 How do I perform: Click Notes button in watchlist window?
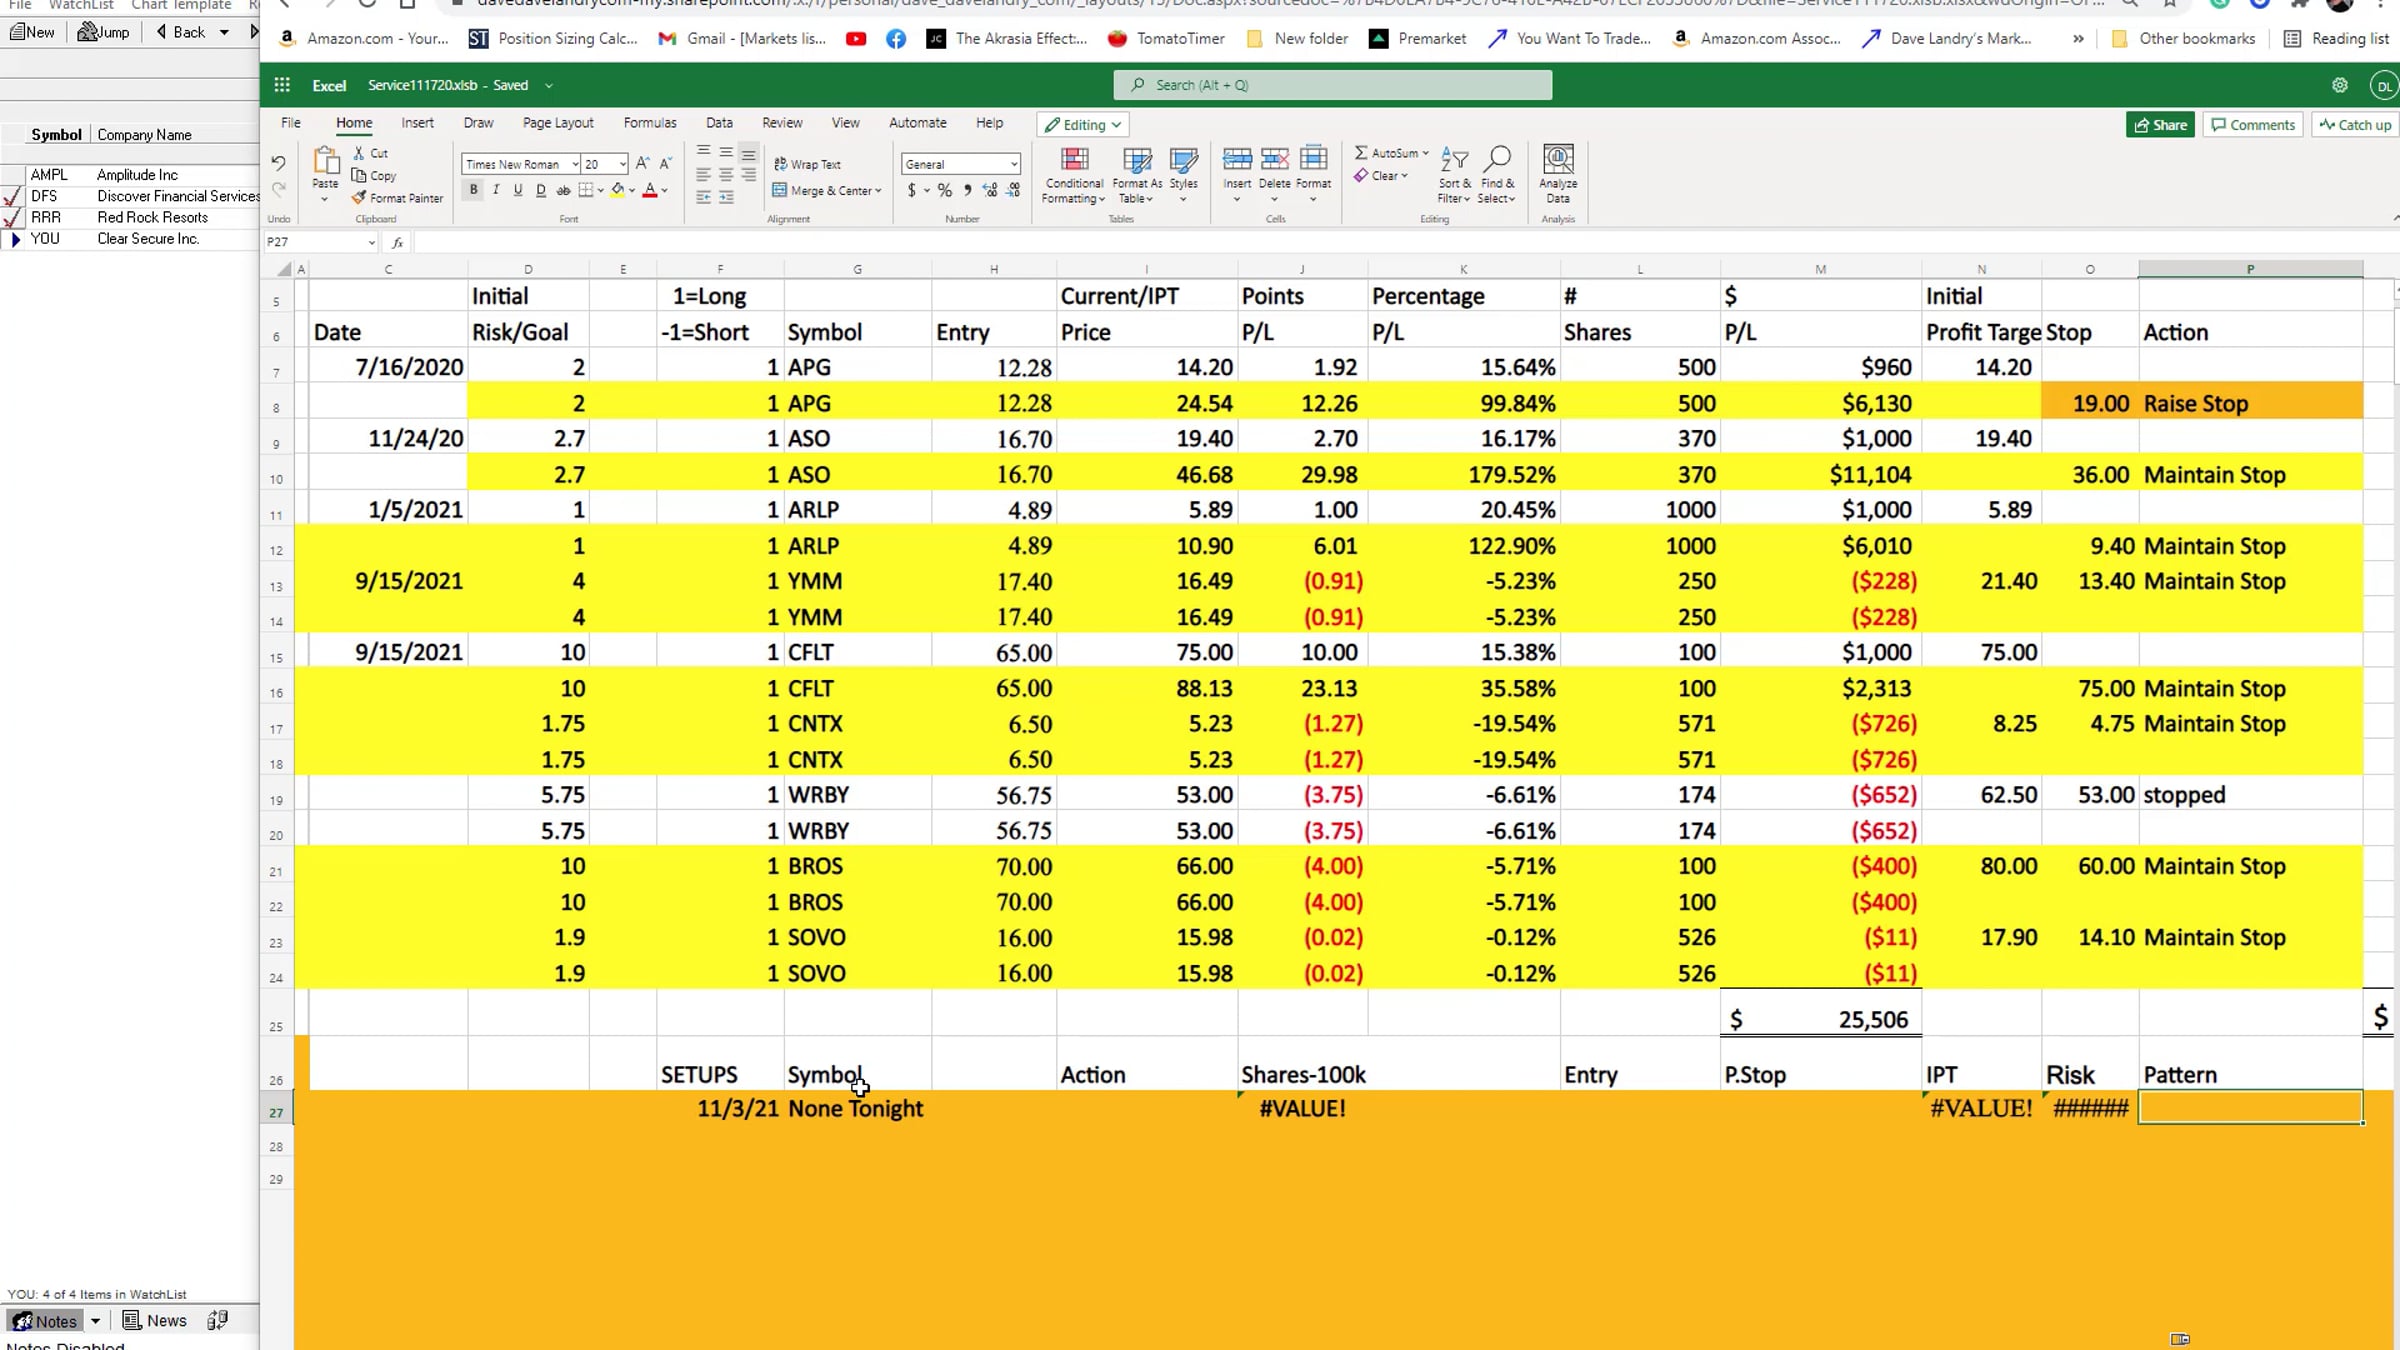click(46, 1320)
